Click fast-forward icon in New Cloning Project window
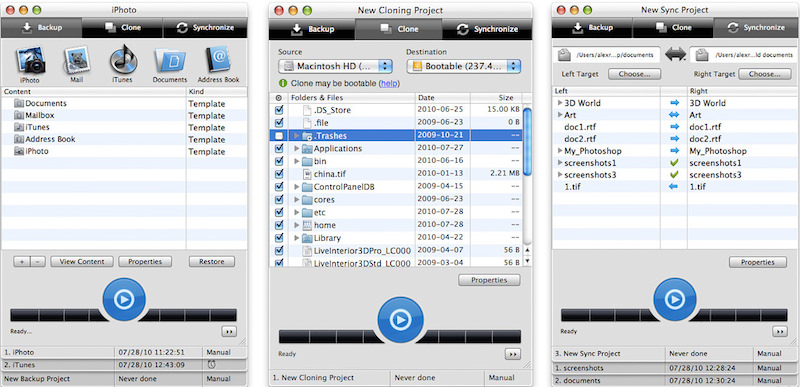The width and height of the screenshot is (800, 387). coord(513,354)
